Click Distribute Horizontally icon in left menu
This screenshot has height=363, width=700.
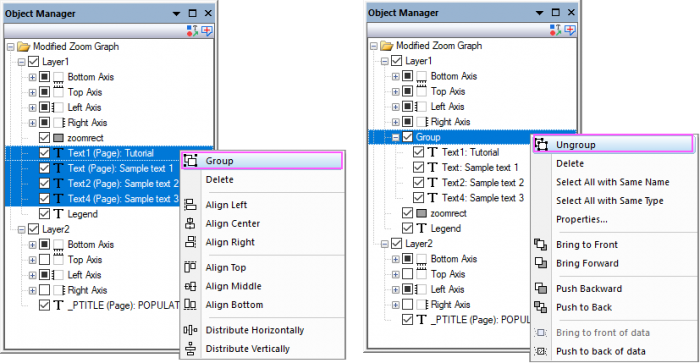(190, 330)
